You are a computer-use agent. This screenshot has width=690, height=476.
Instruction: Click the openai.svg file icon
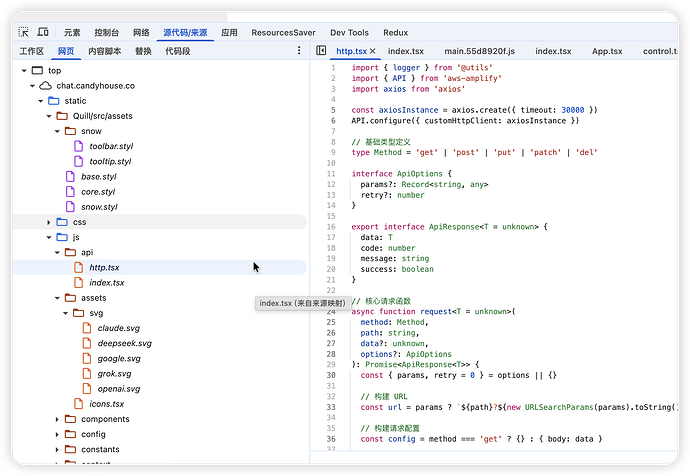point(87,389)
